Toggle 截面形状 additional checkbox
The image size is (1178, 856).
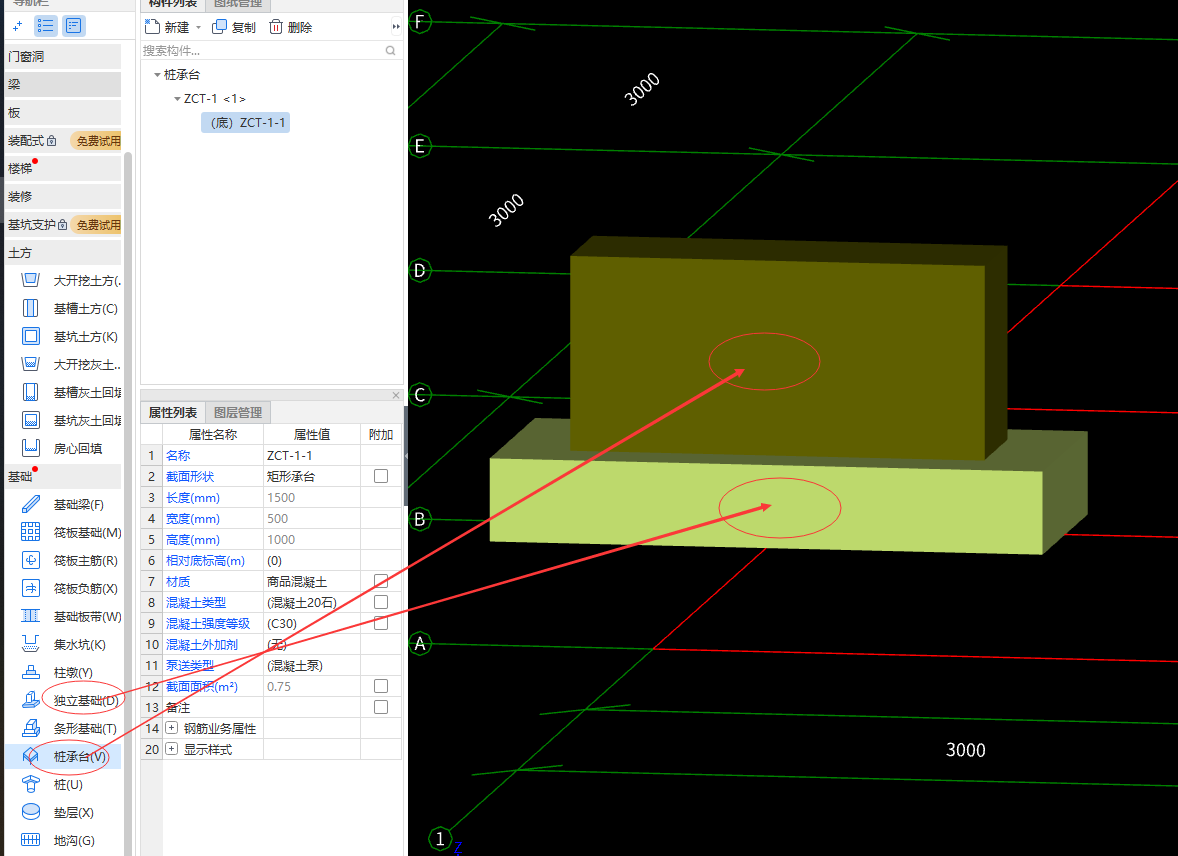pos(381,476)
